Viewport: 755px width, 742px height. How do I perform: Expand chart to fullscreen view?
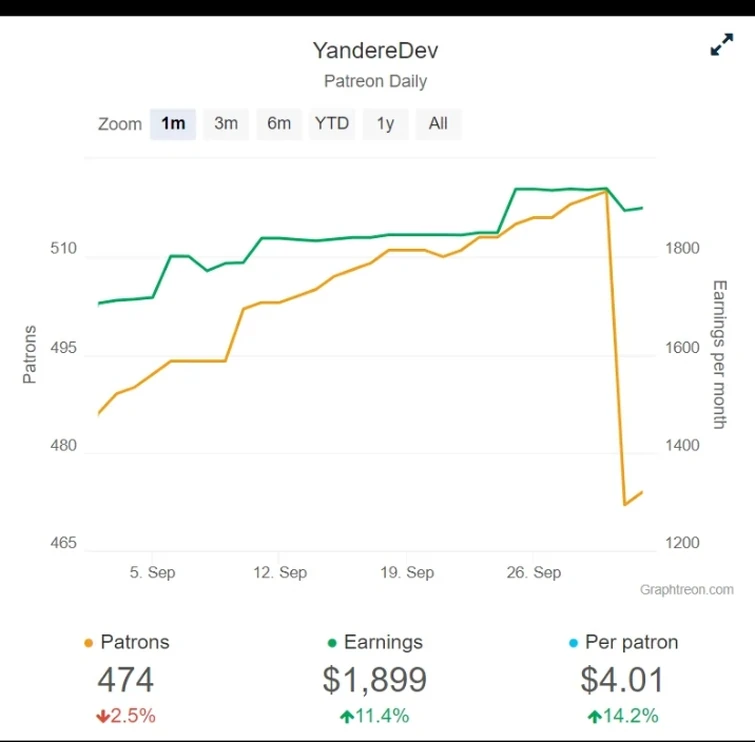(721, 46)
